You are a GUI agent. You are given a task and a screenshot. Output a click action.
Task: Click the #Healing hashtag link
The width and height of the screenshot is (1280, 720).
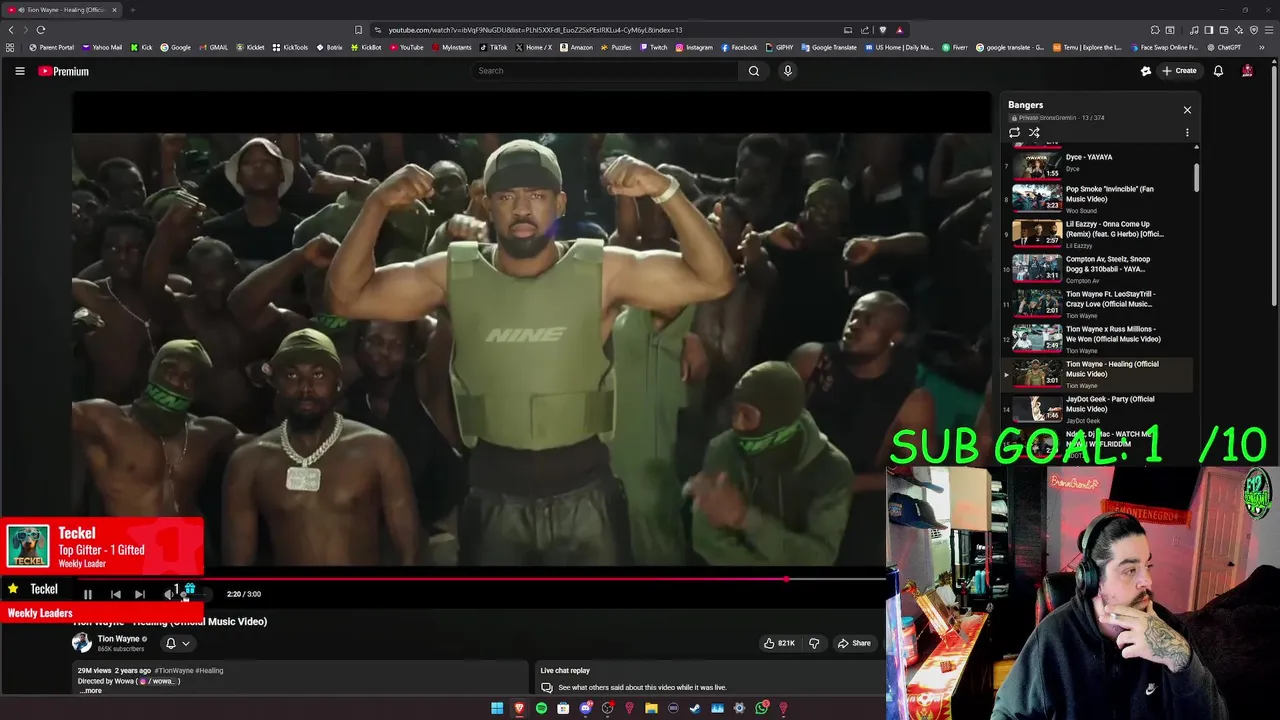click(210, 671)
